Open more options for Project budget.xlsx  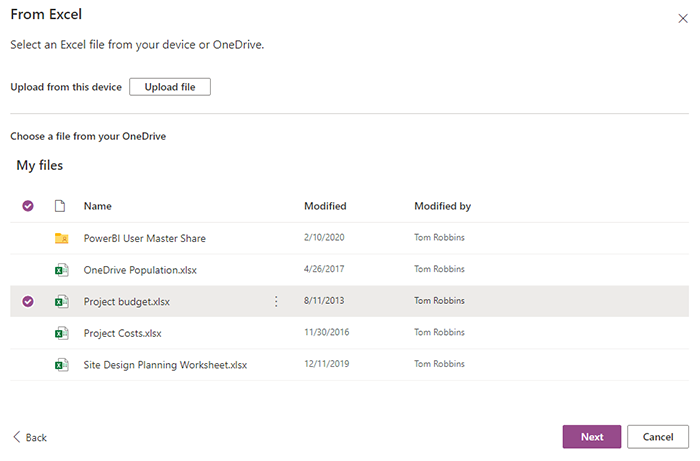tap(276, 302)
